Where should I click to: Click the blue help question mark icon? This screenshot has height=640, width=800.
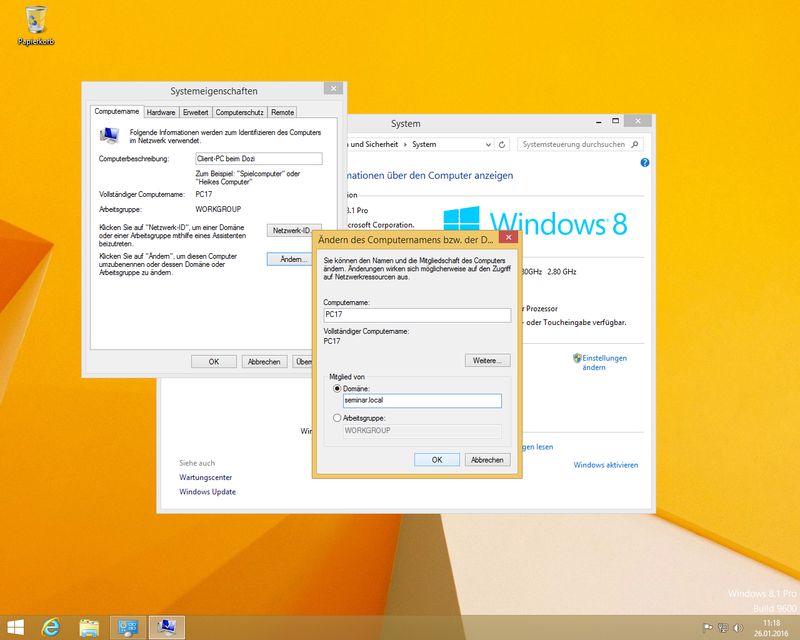point(645,162)
